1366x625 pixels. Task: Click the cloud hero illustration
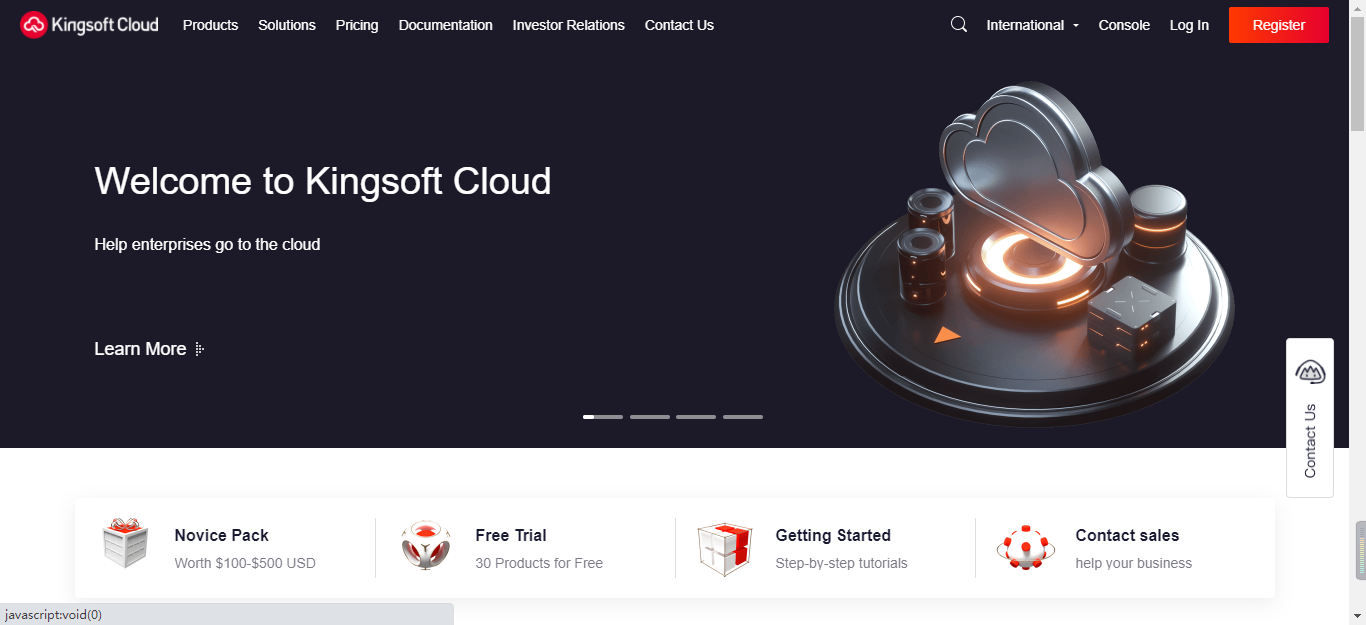coord(1034,254)
